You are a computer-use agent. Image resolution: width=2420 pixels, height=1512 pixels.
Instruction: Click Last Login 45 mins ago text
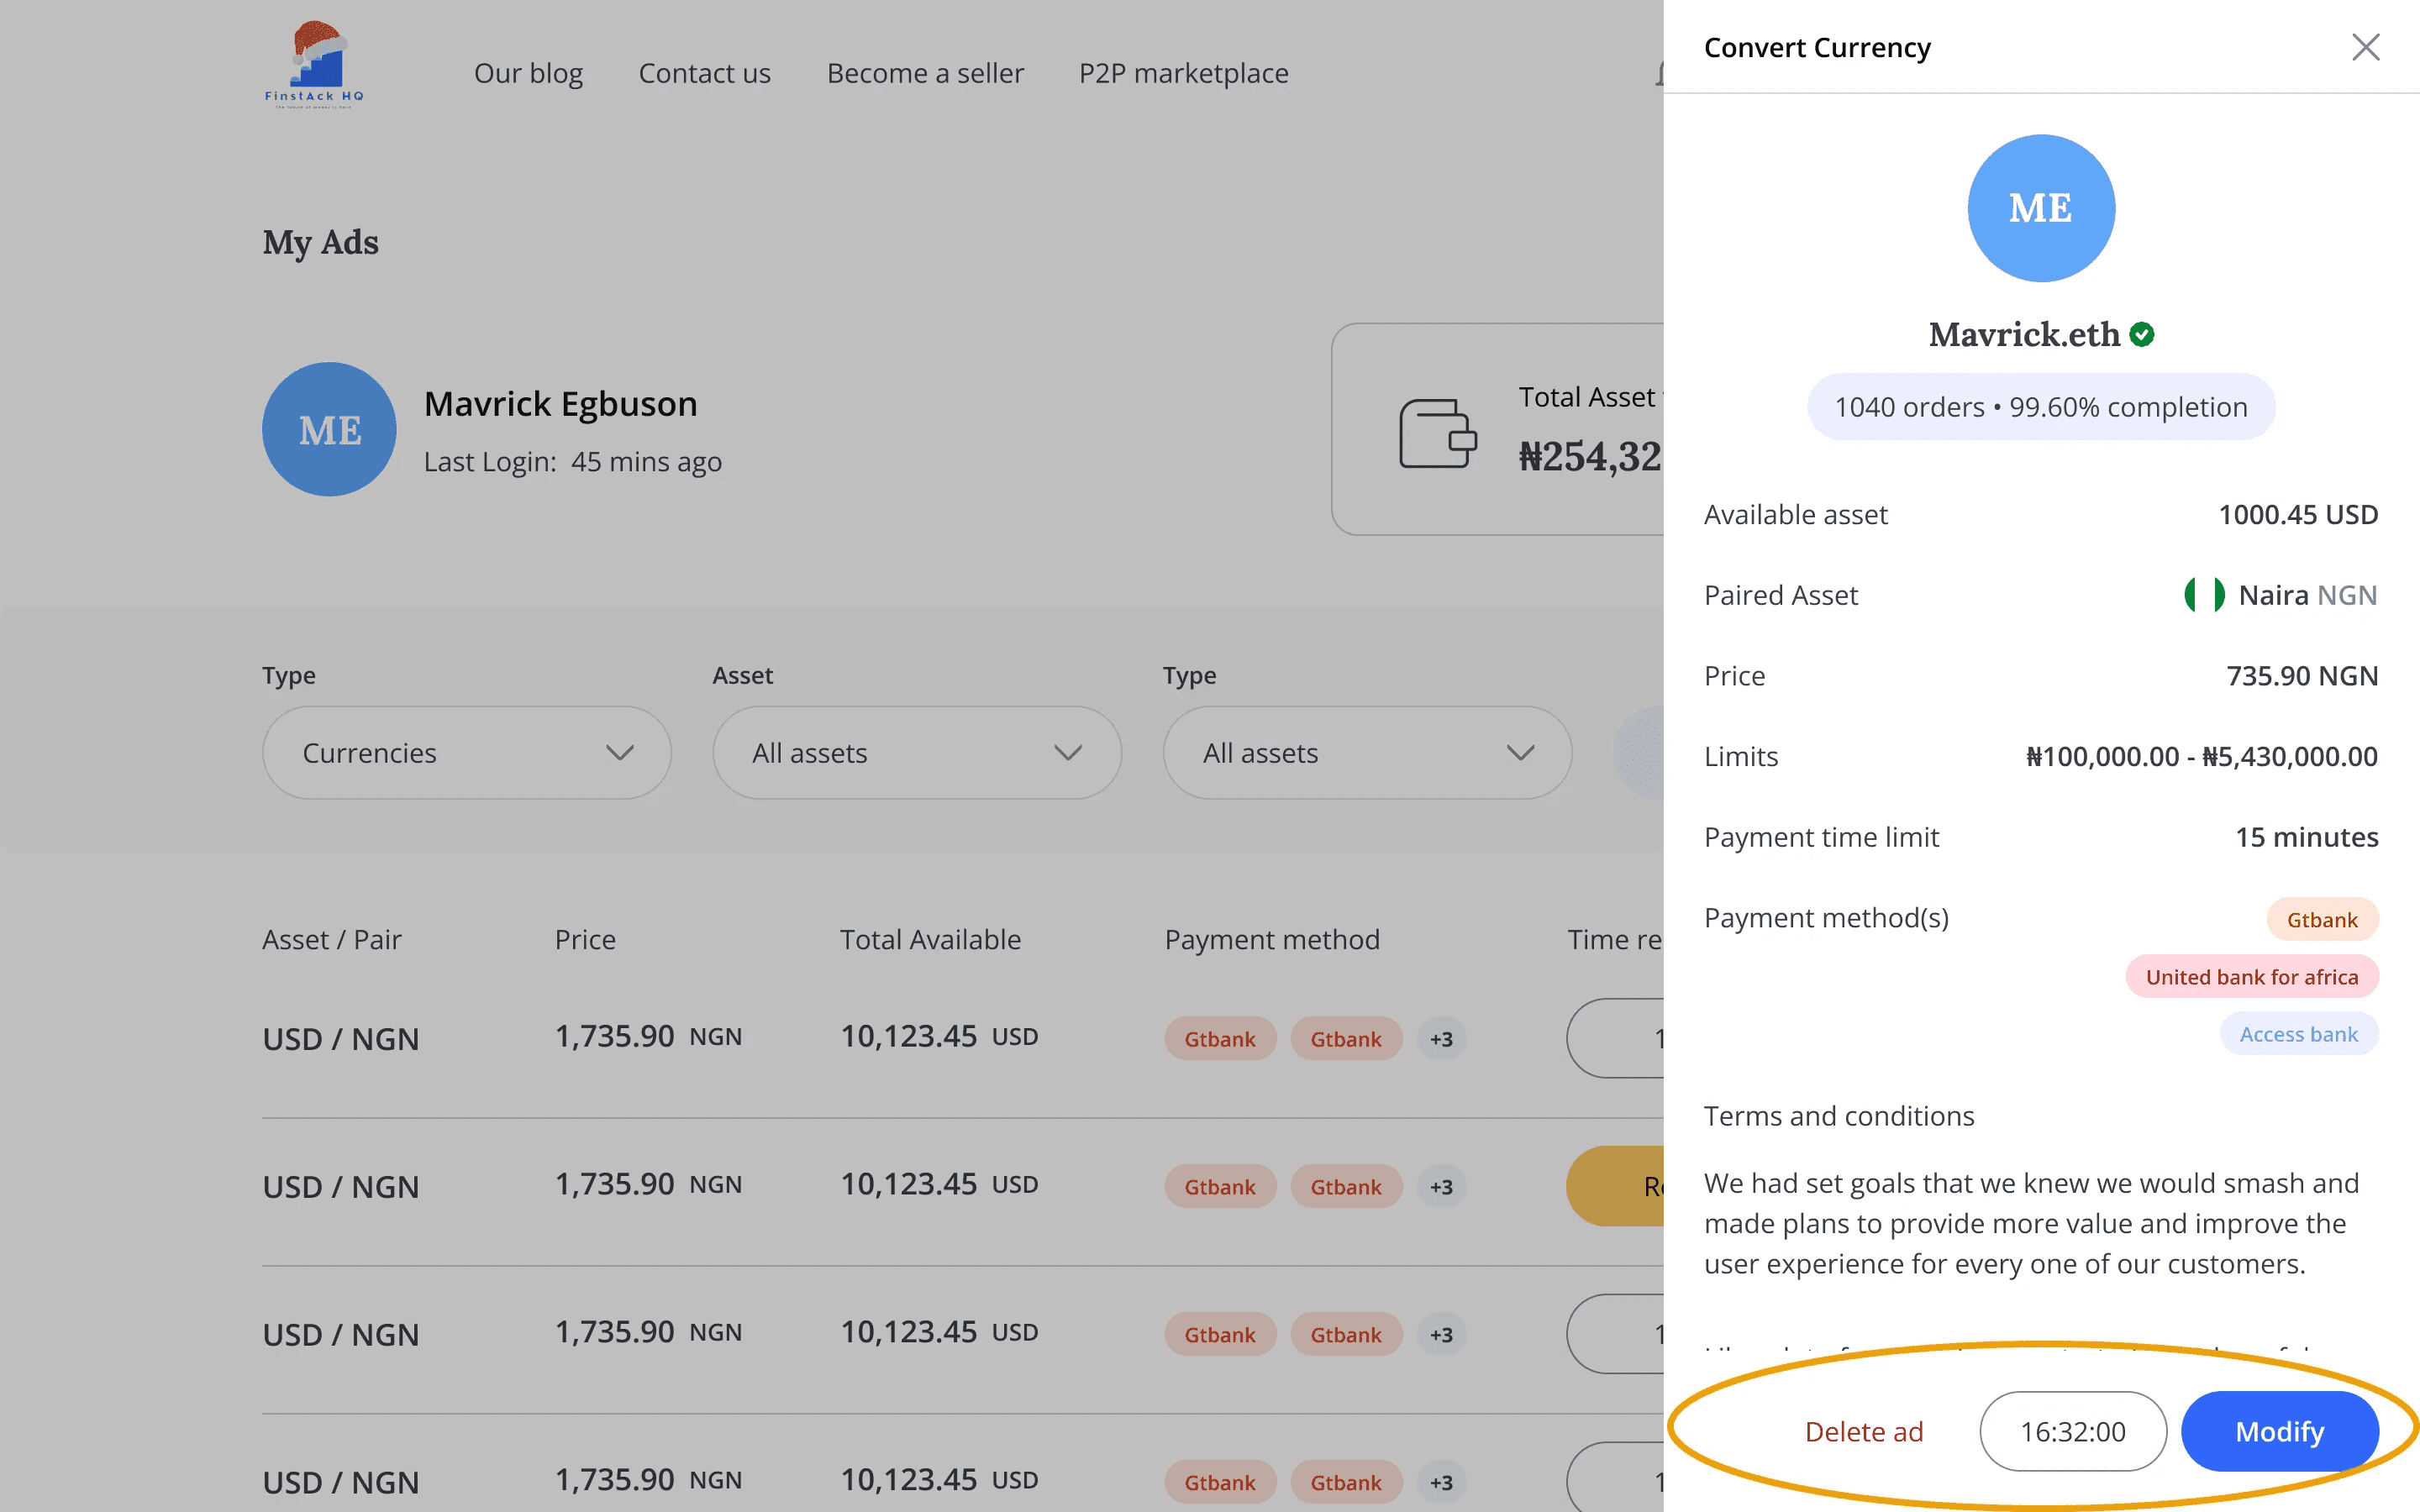(573, 462)
